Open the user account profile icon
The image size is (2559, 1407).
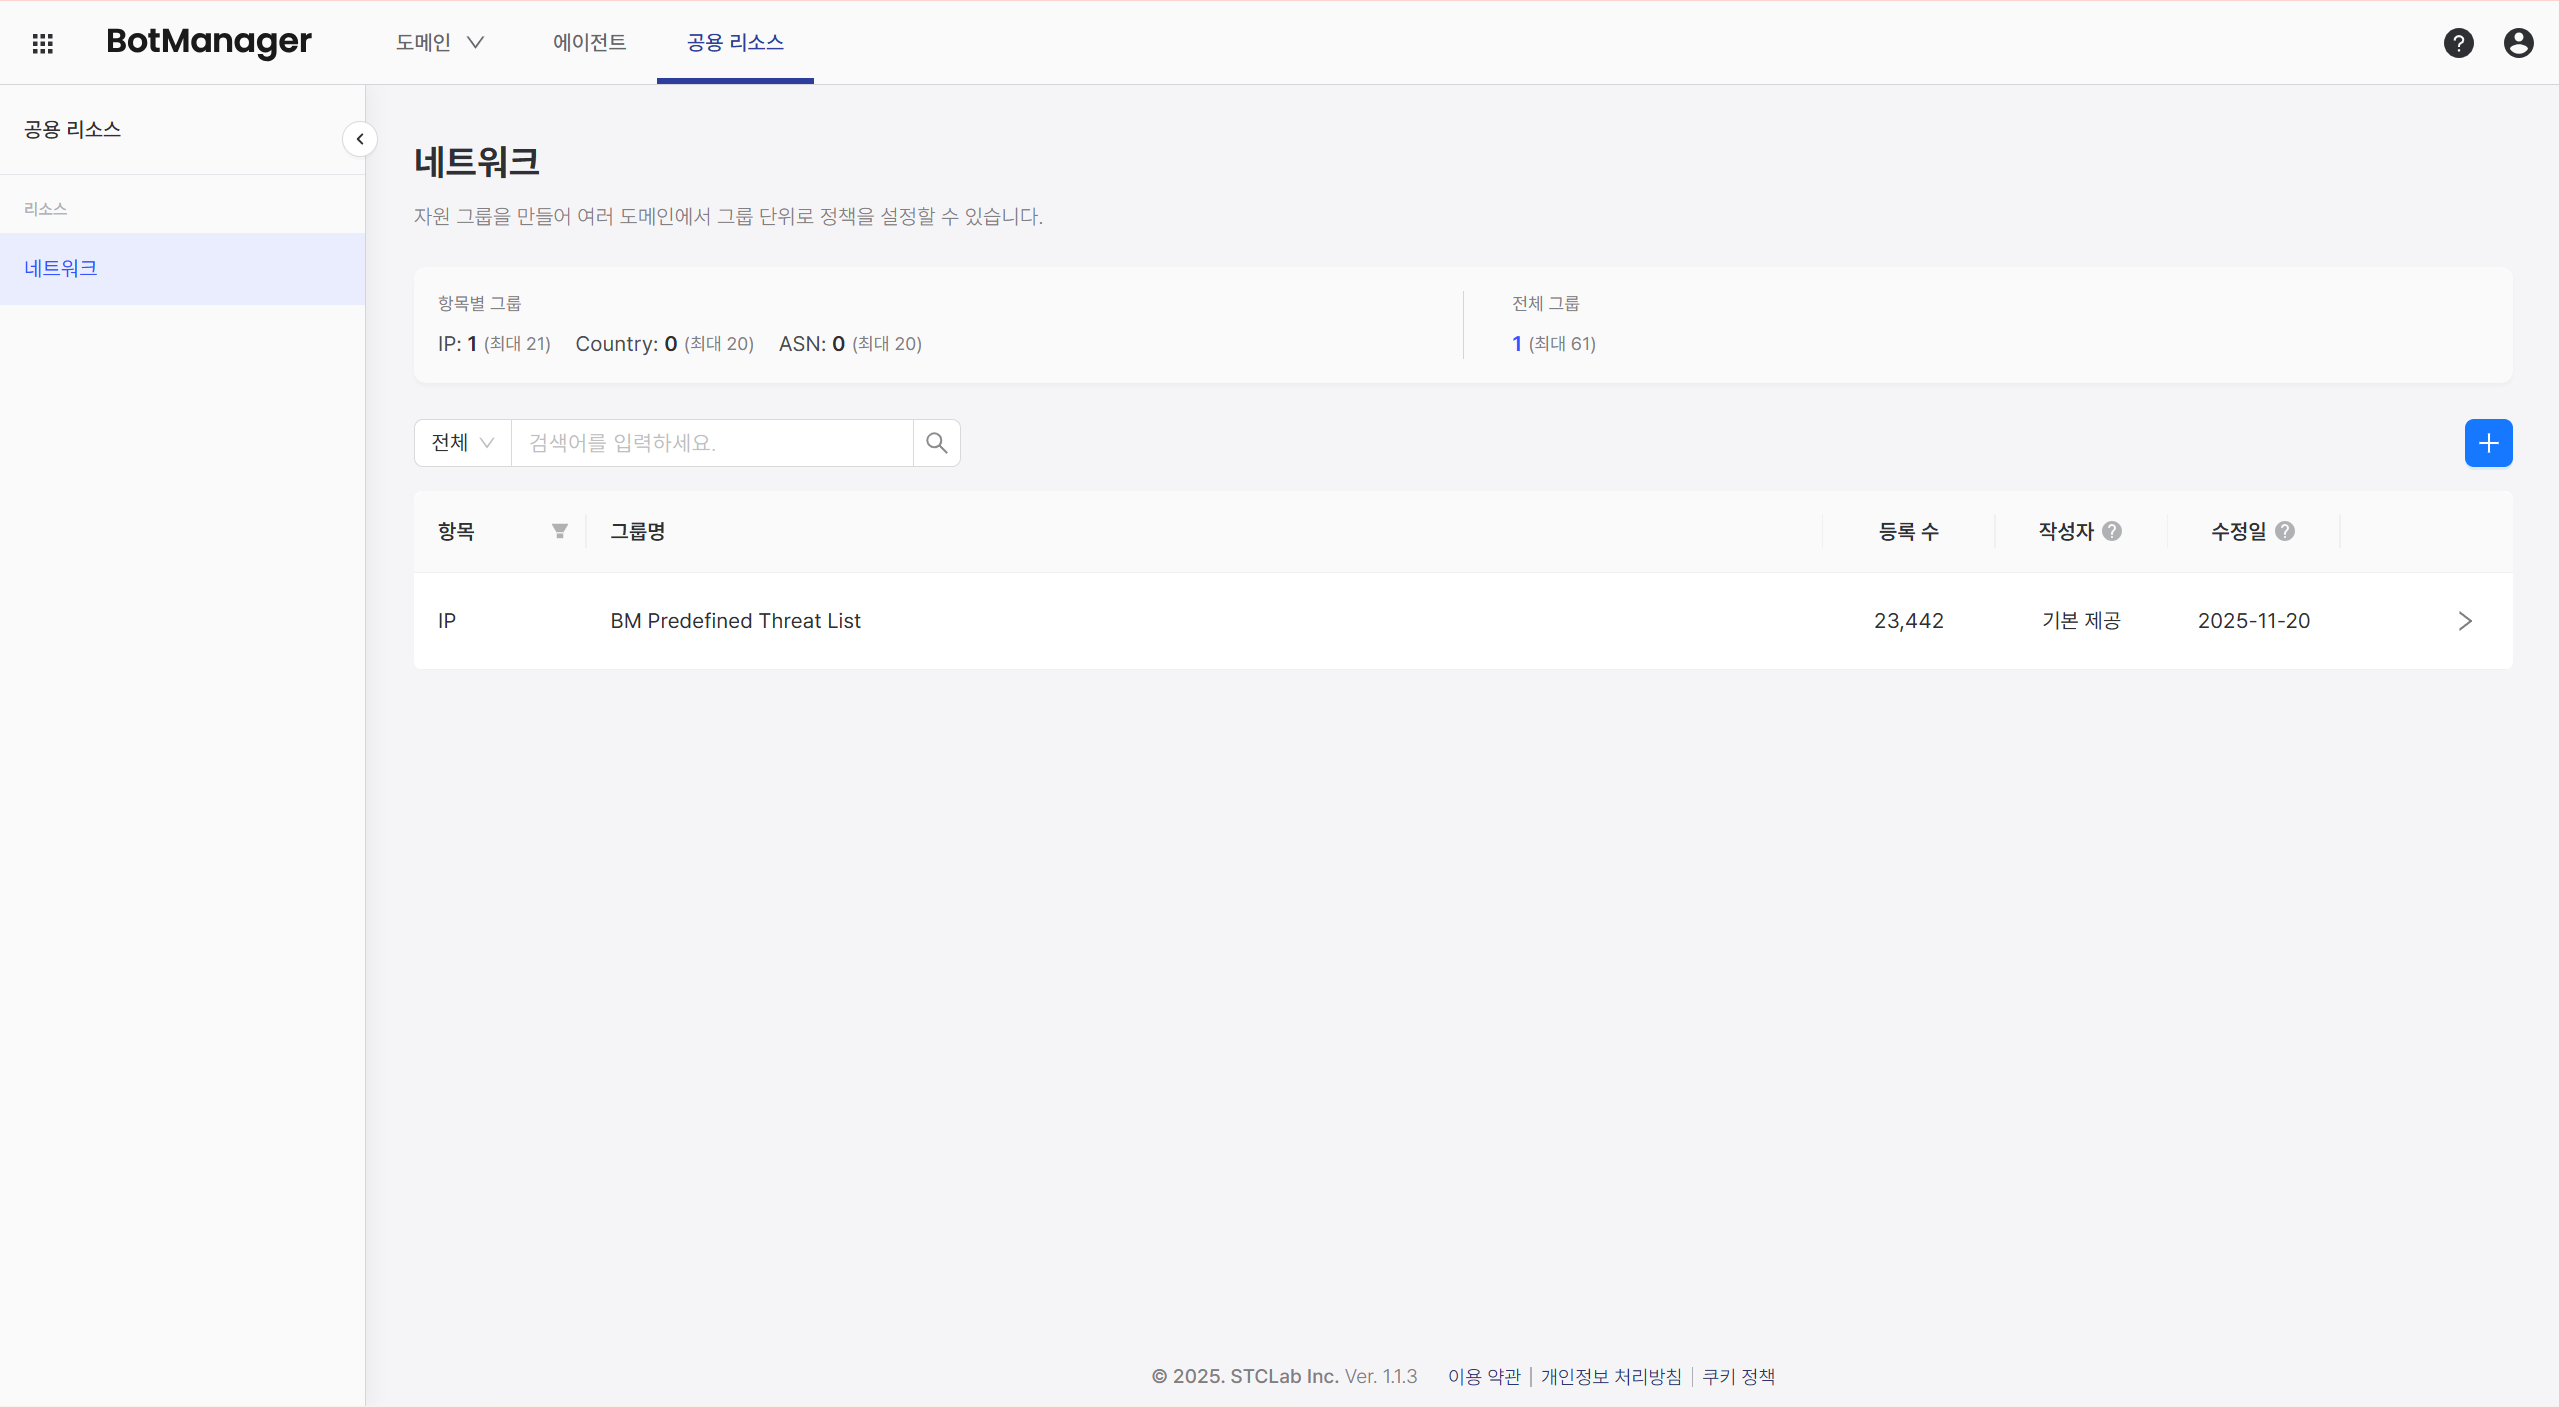coord(2518,43)
